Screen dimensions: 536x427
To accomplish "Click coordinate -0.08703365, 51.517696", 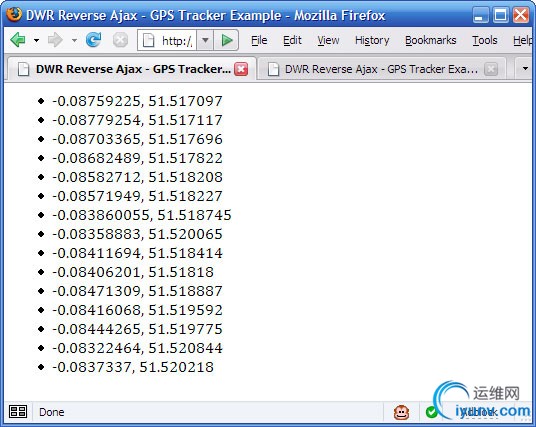I will click(x=137, y=139).
